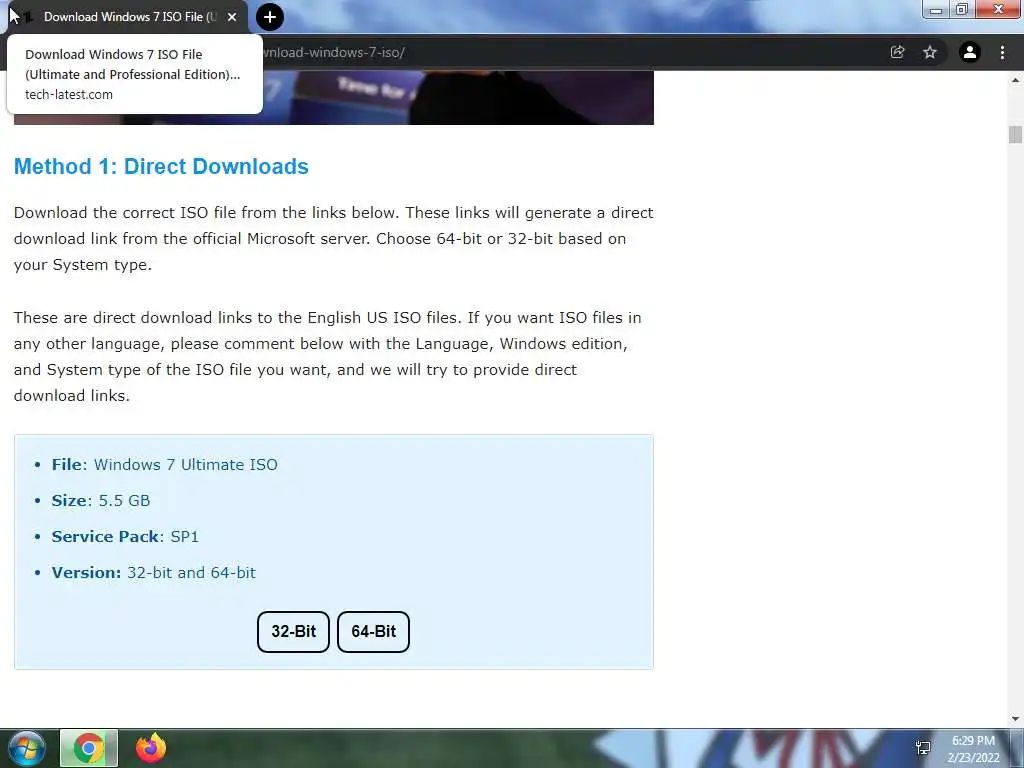Click the Size: 5.5 GB line
1024x768 pixels.
tap(101, 500)
